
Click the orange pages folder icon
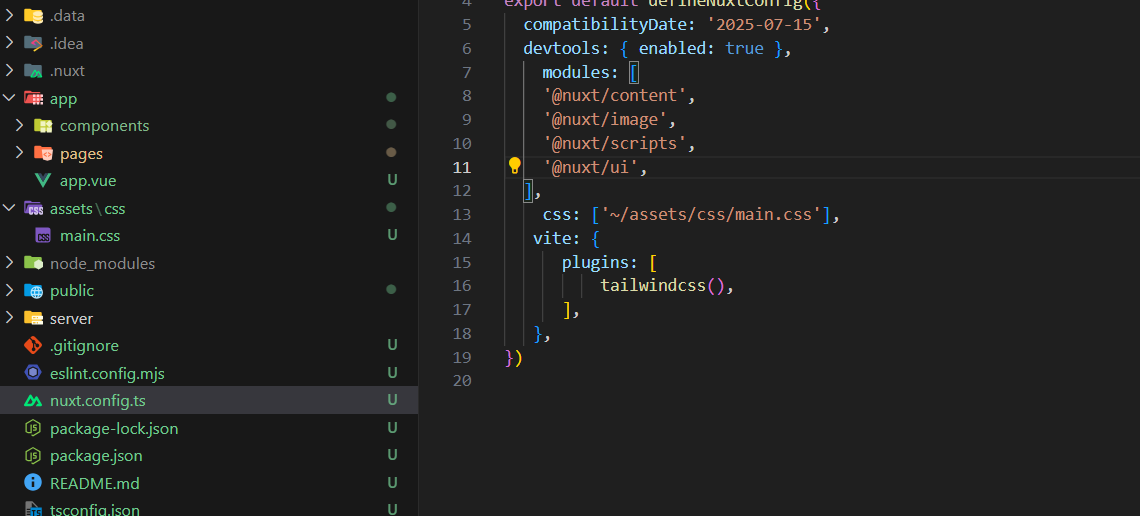(44, 153)
